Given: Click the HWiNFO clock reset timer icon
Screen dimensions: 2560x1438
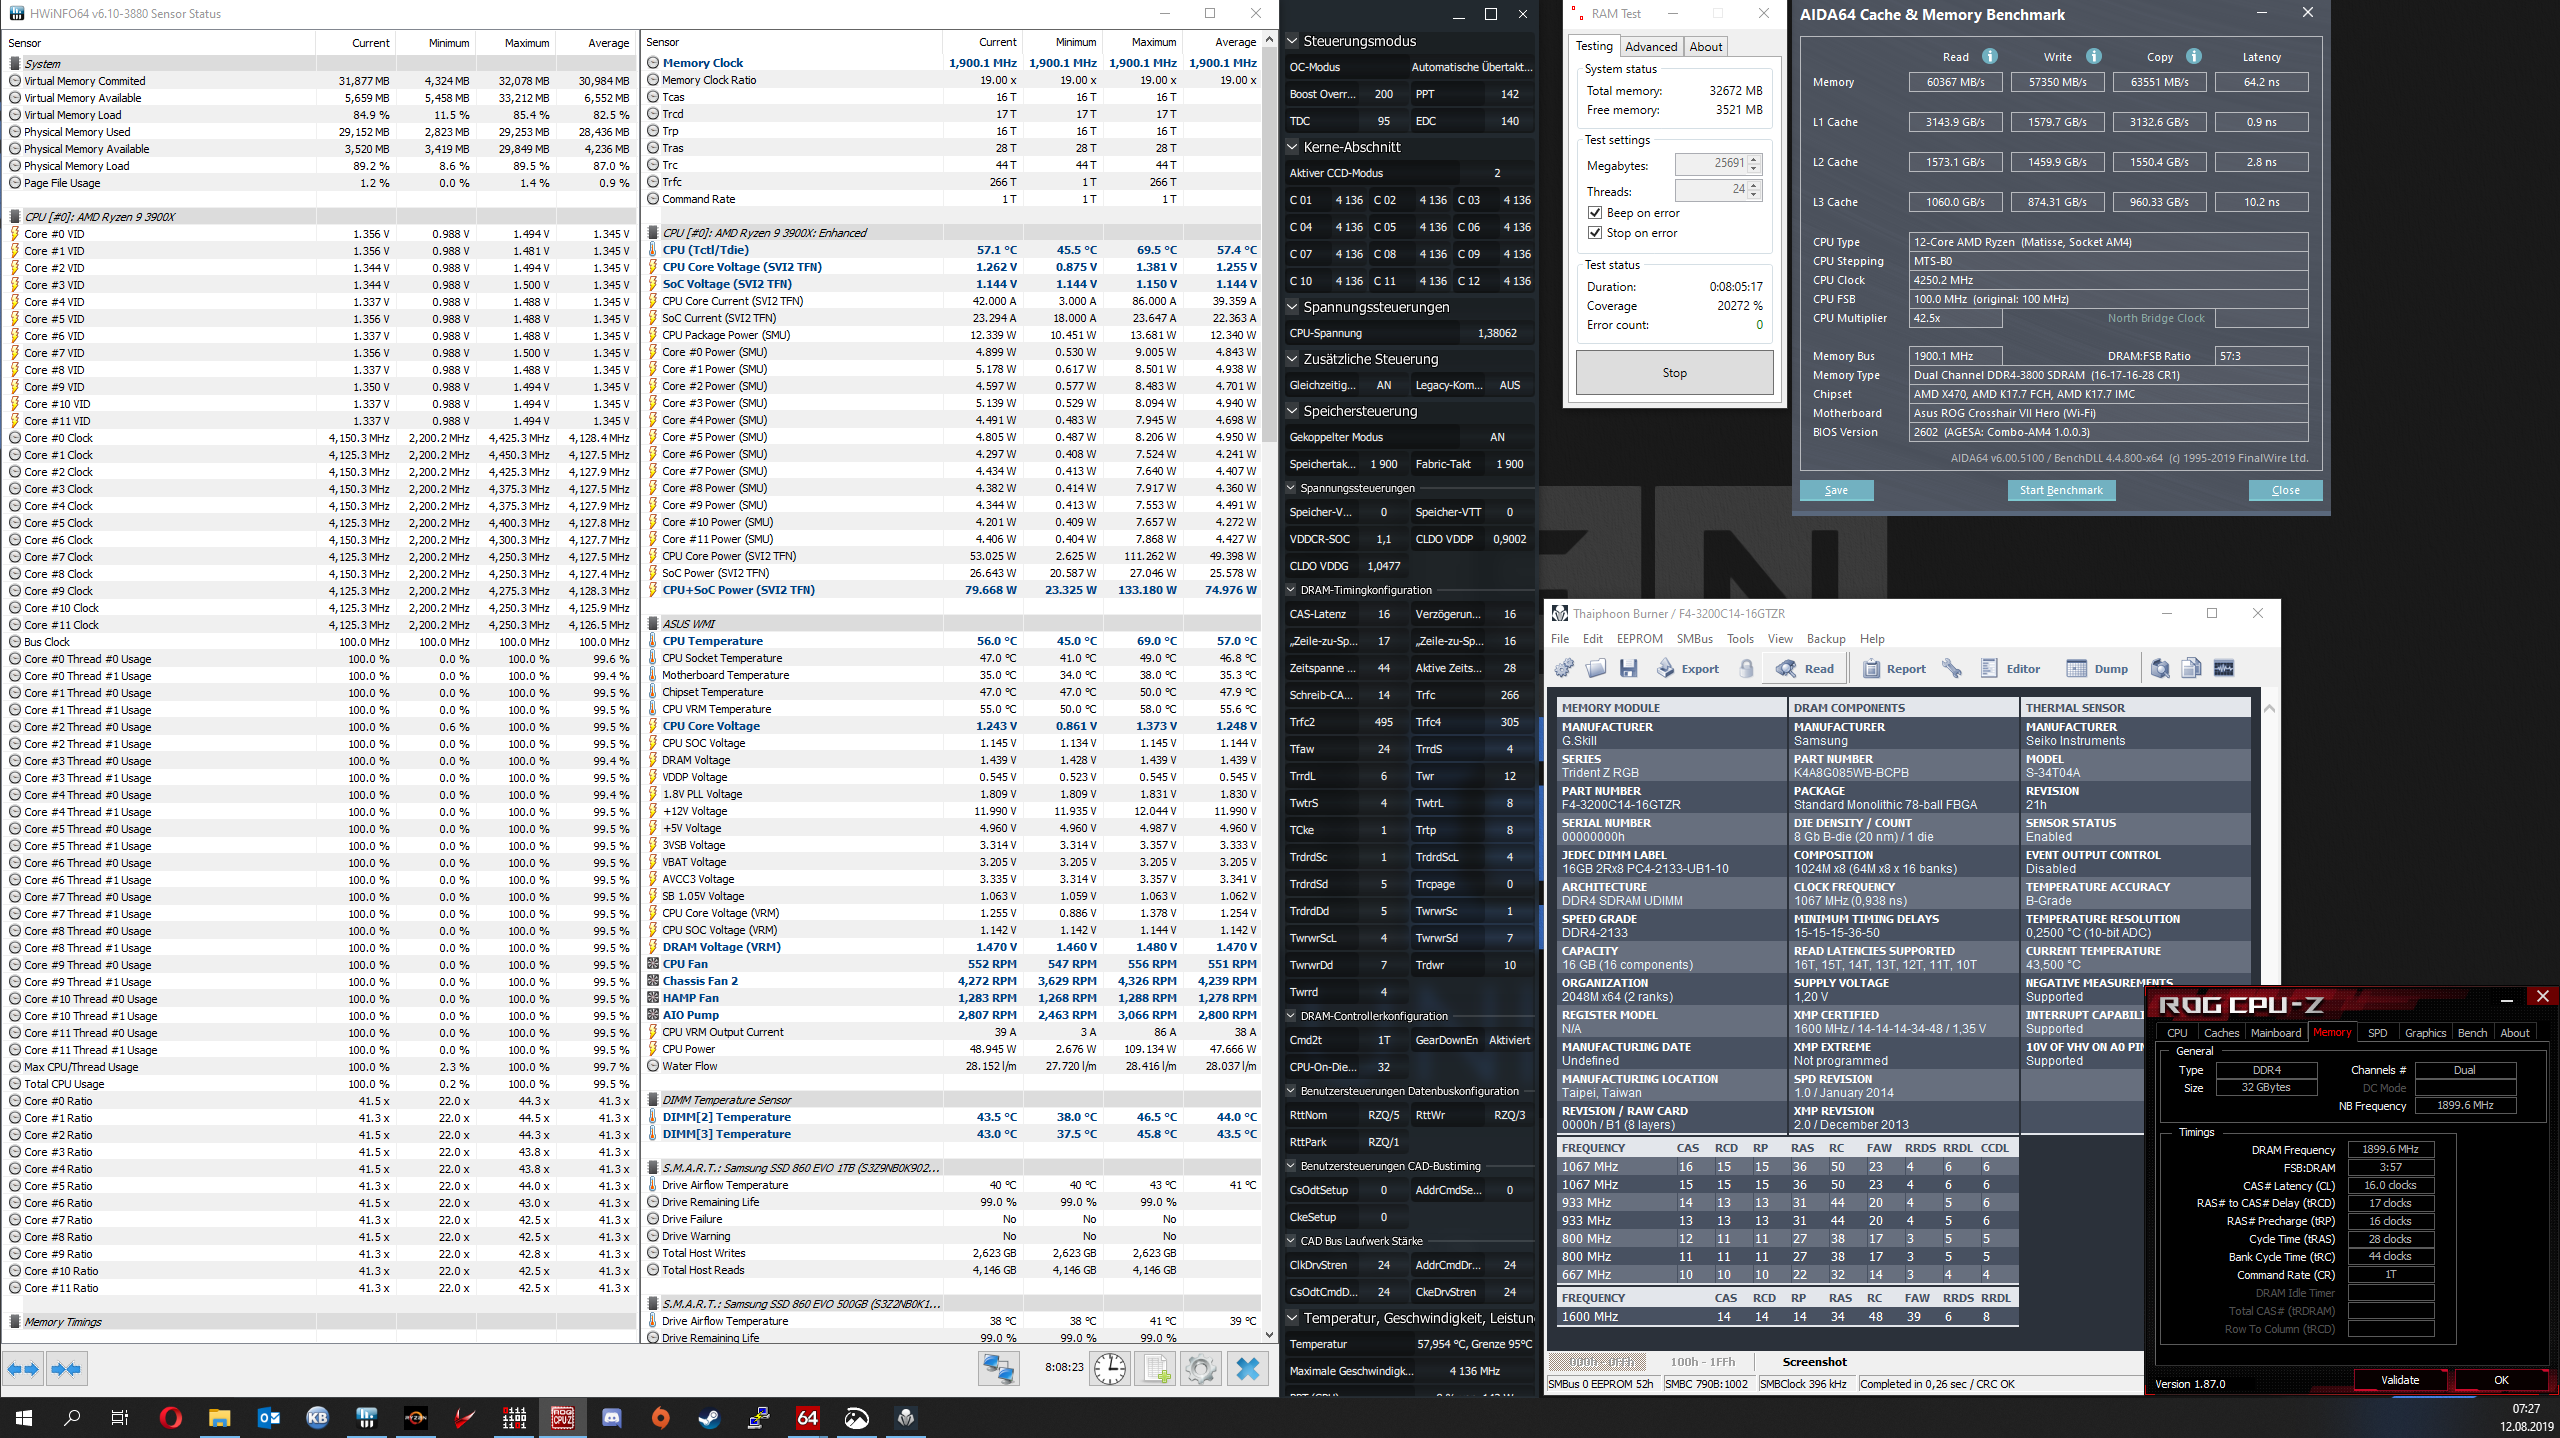Looking at the screenshot, I should pos(1110,1368).
